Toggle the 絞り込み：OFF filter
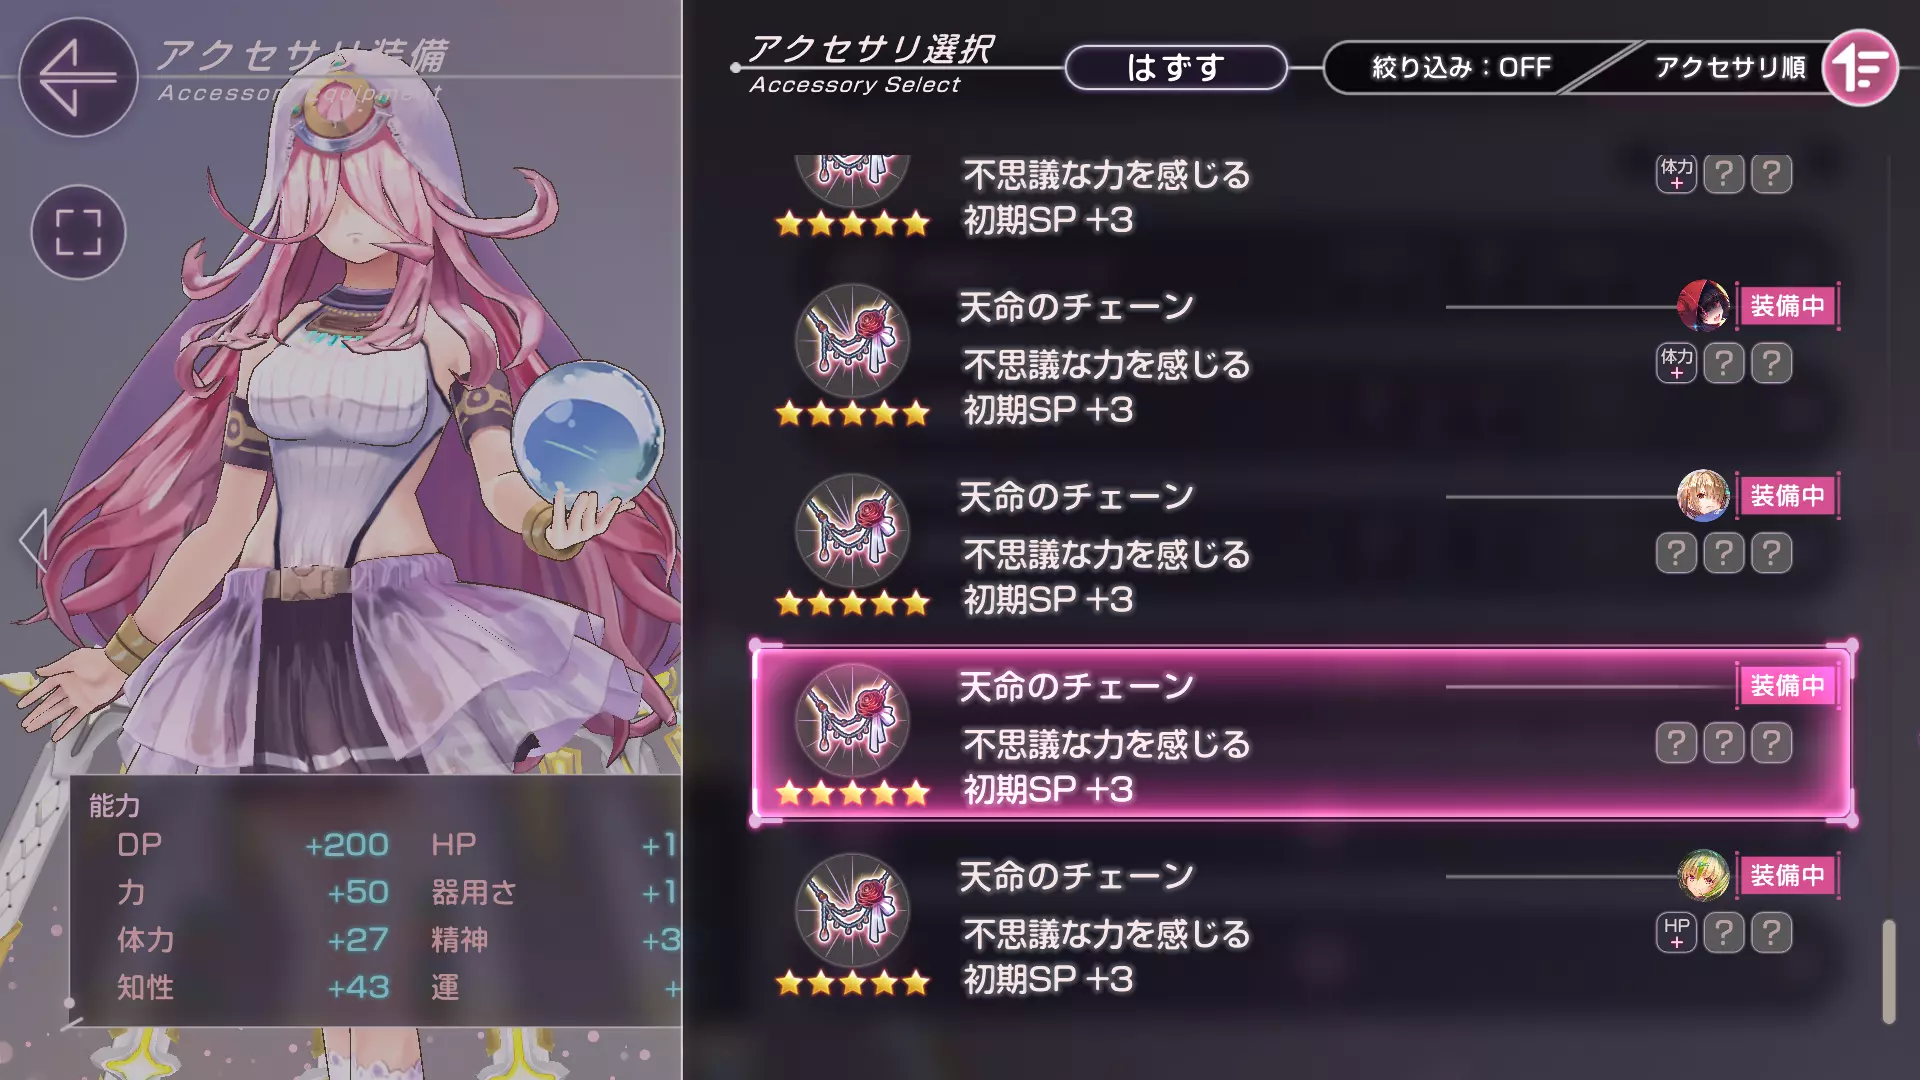This screenshot has height=1080, width=1920. coord(1461,67)
